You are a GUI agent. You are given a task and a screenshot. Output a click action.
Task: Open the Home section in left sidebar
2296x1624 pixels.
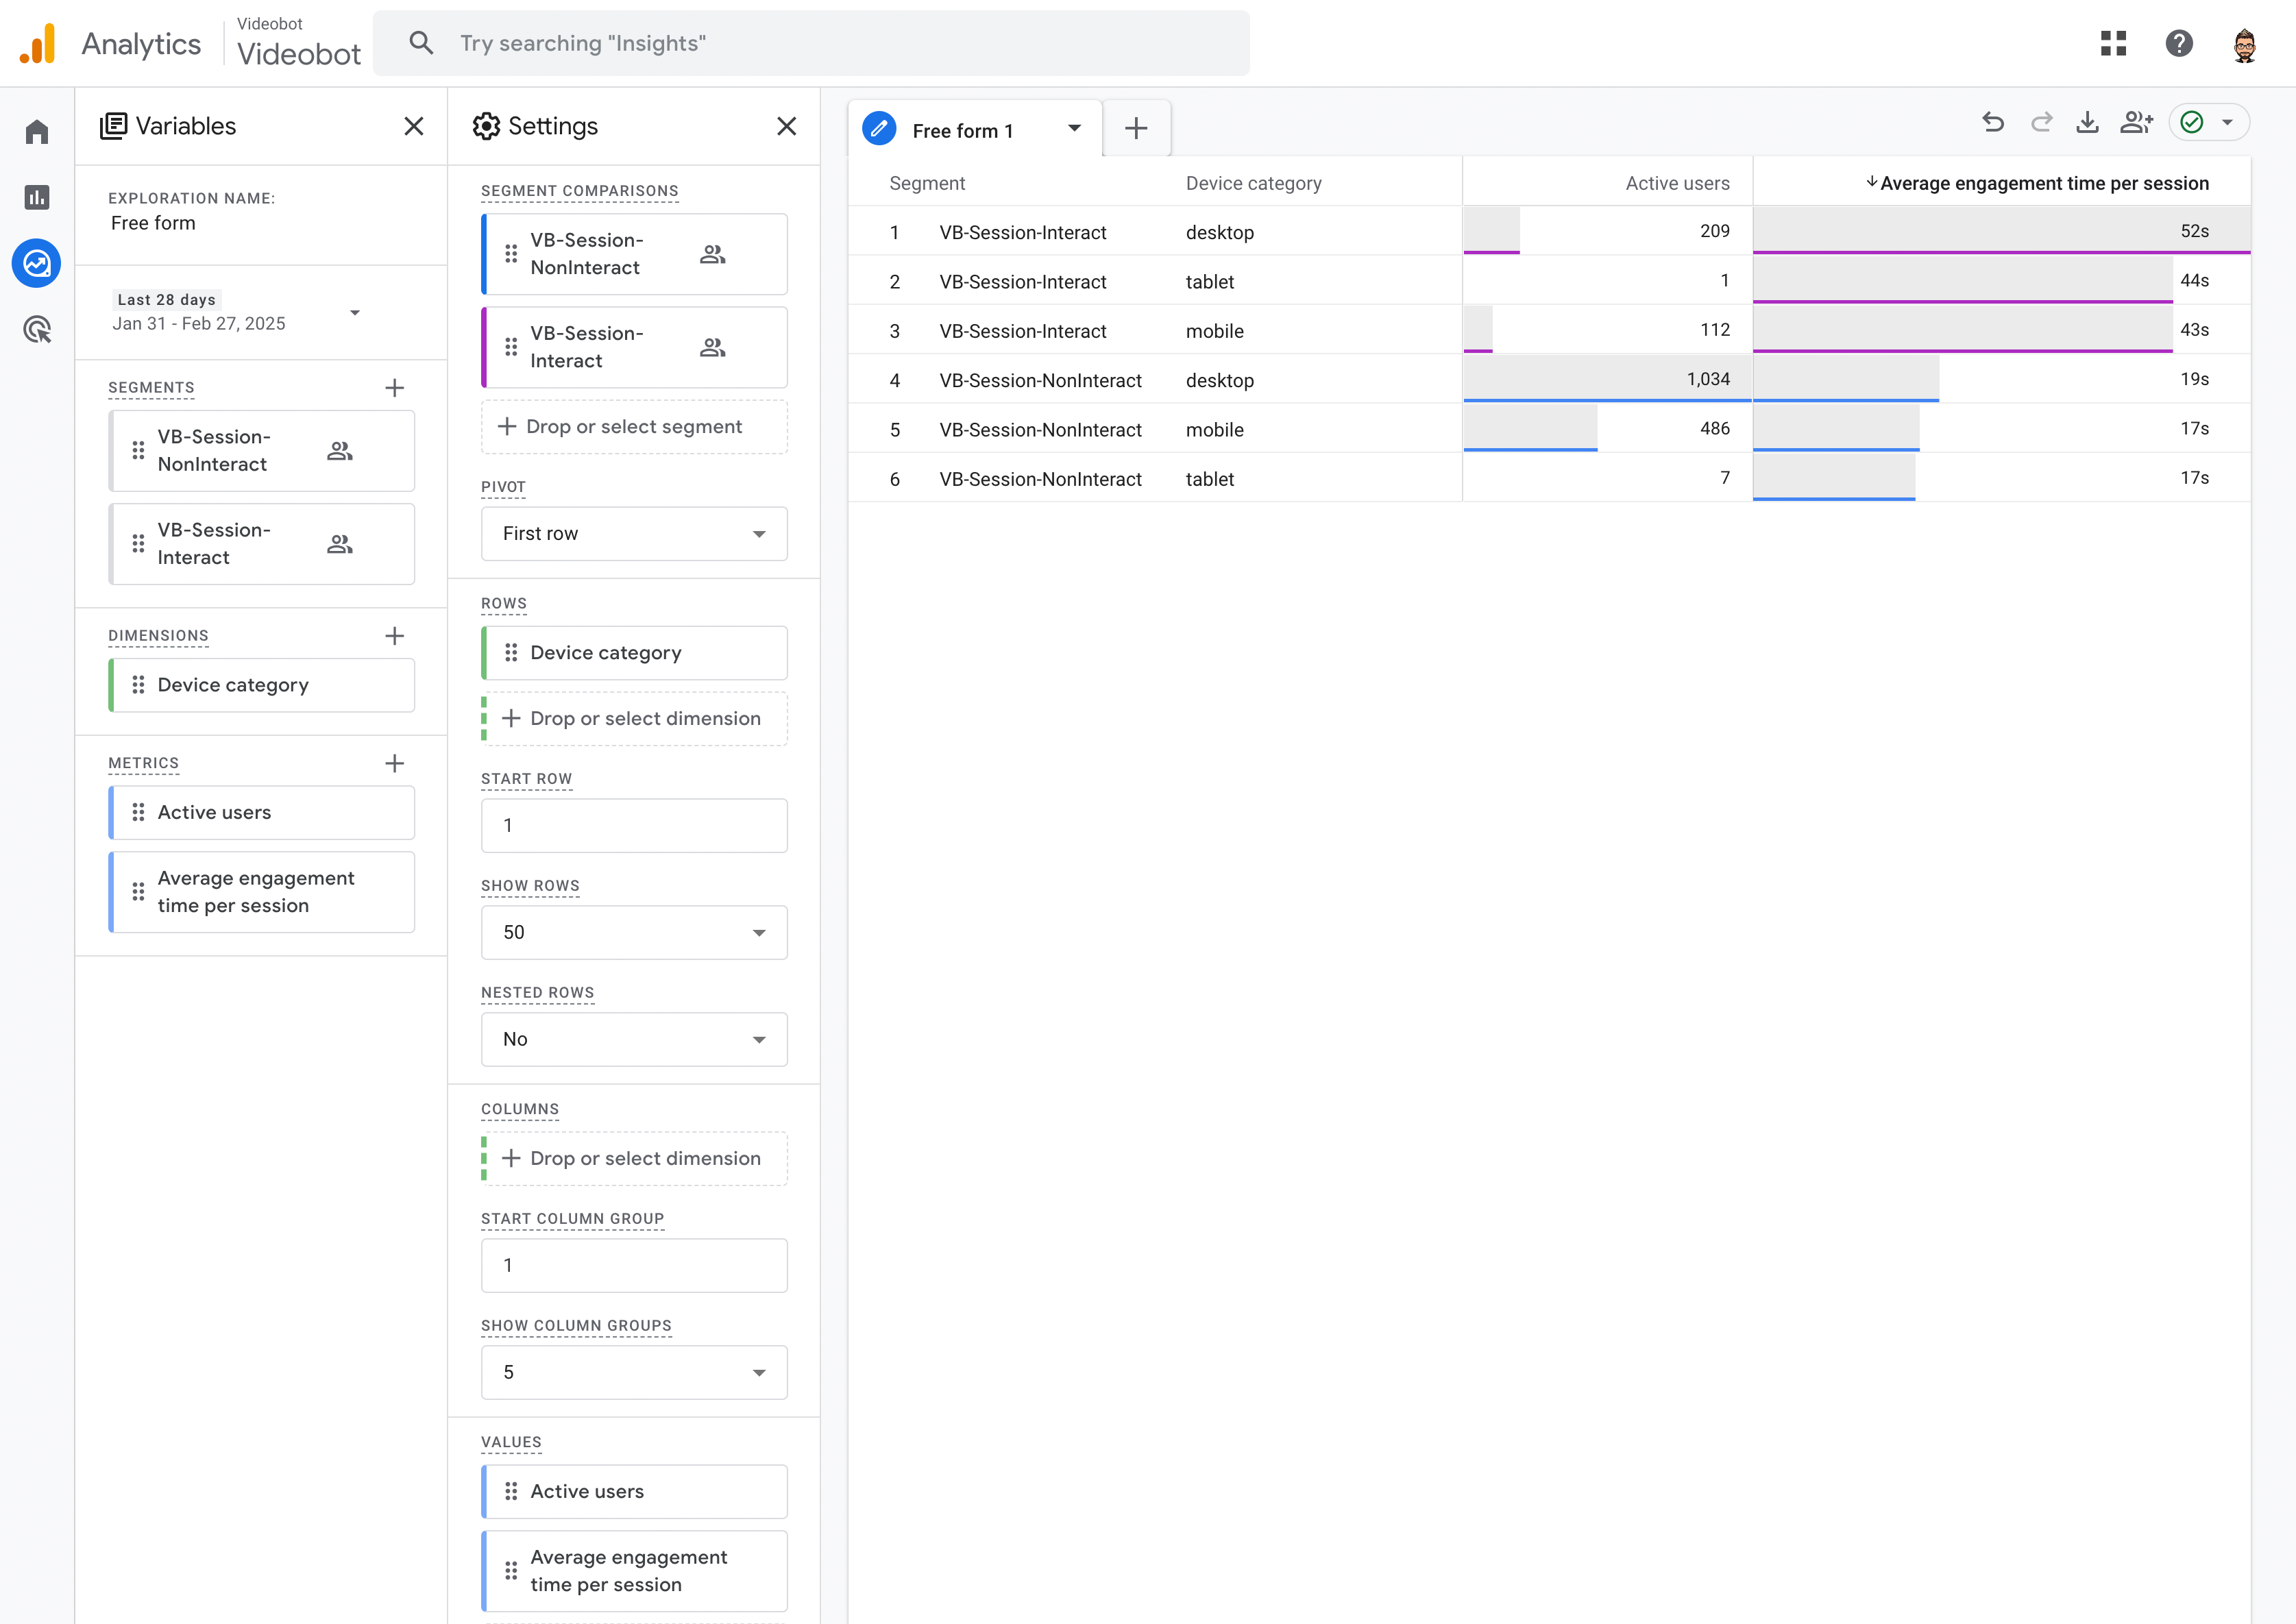[36, 131]
